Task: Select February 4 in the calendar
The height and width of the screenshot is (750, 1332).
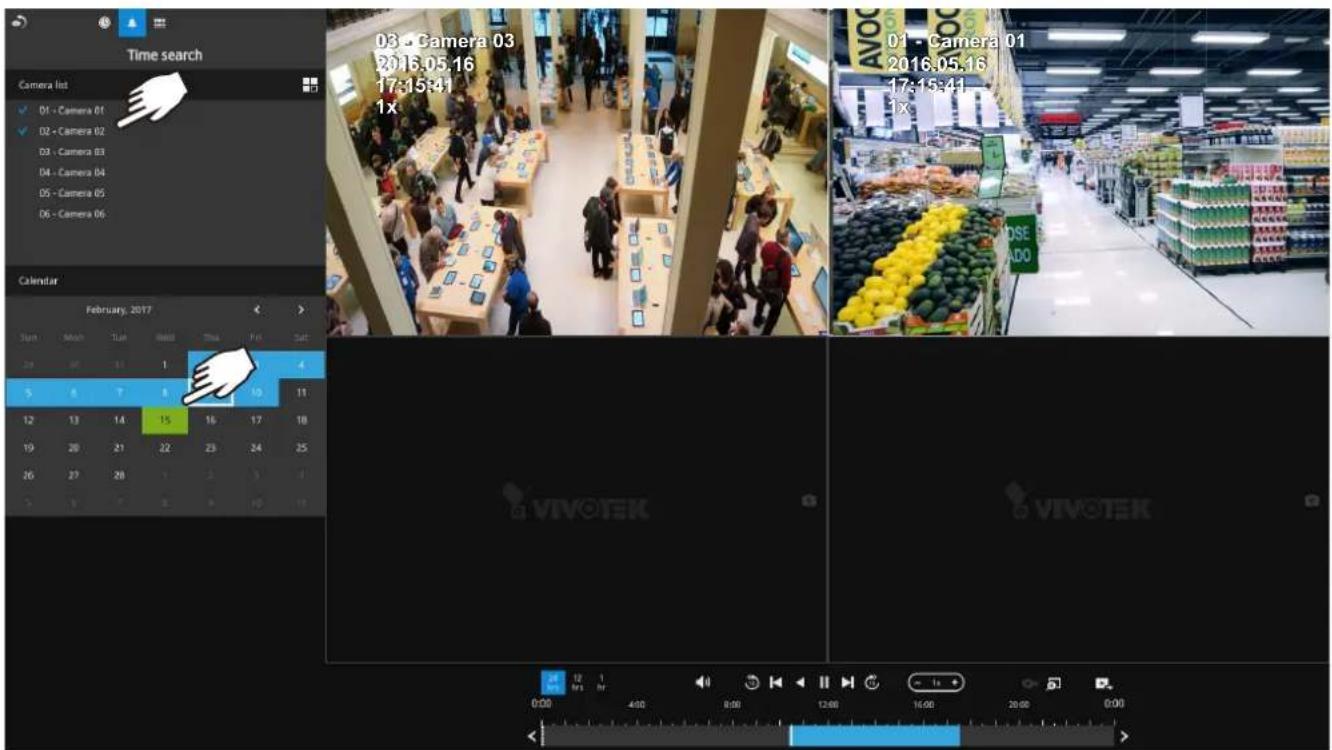Action: click(x=301, y=366)
